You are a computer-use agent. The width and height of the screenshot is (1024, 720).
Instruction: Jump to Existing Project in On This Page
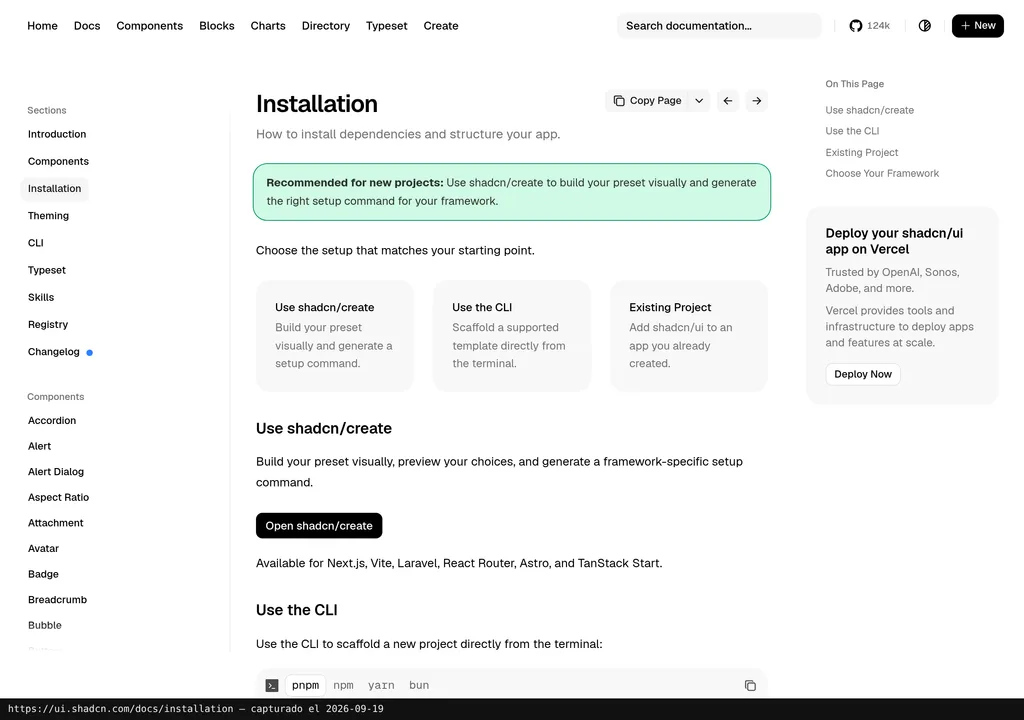(861, 152)
